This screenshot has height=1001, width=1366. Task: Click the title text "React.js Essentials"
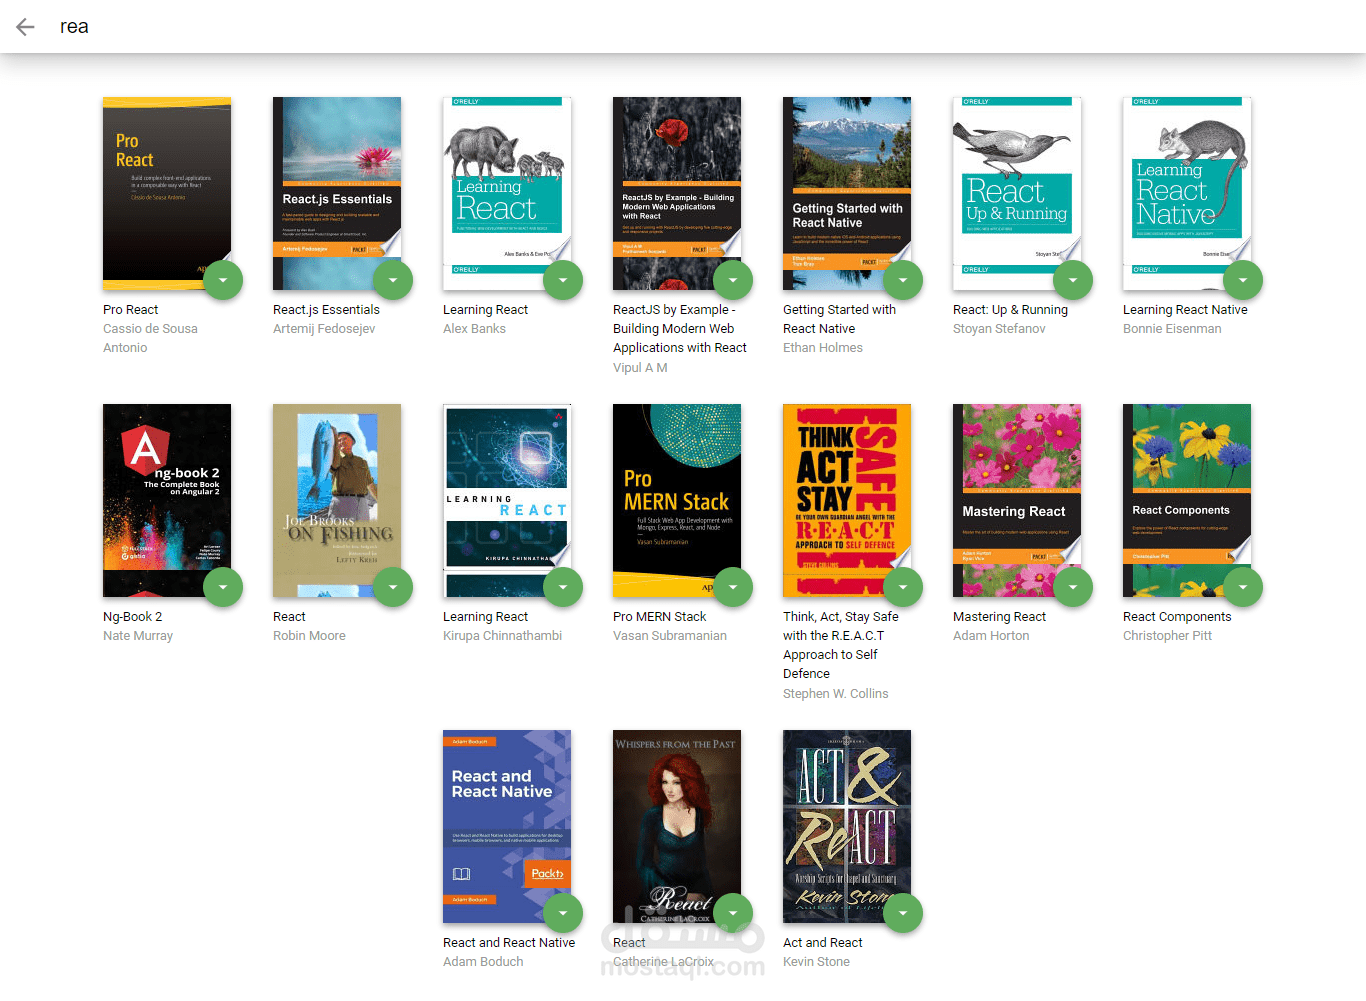[326, 310]
